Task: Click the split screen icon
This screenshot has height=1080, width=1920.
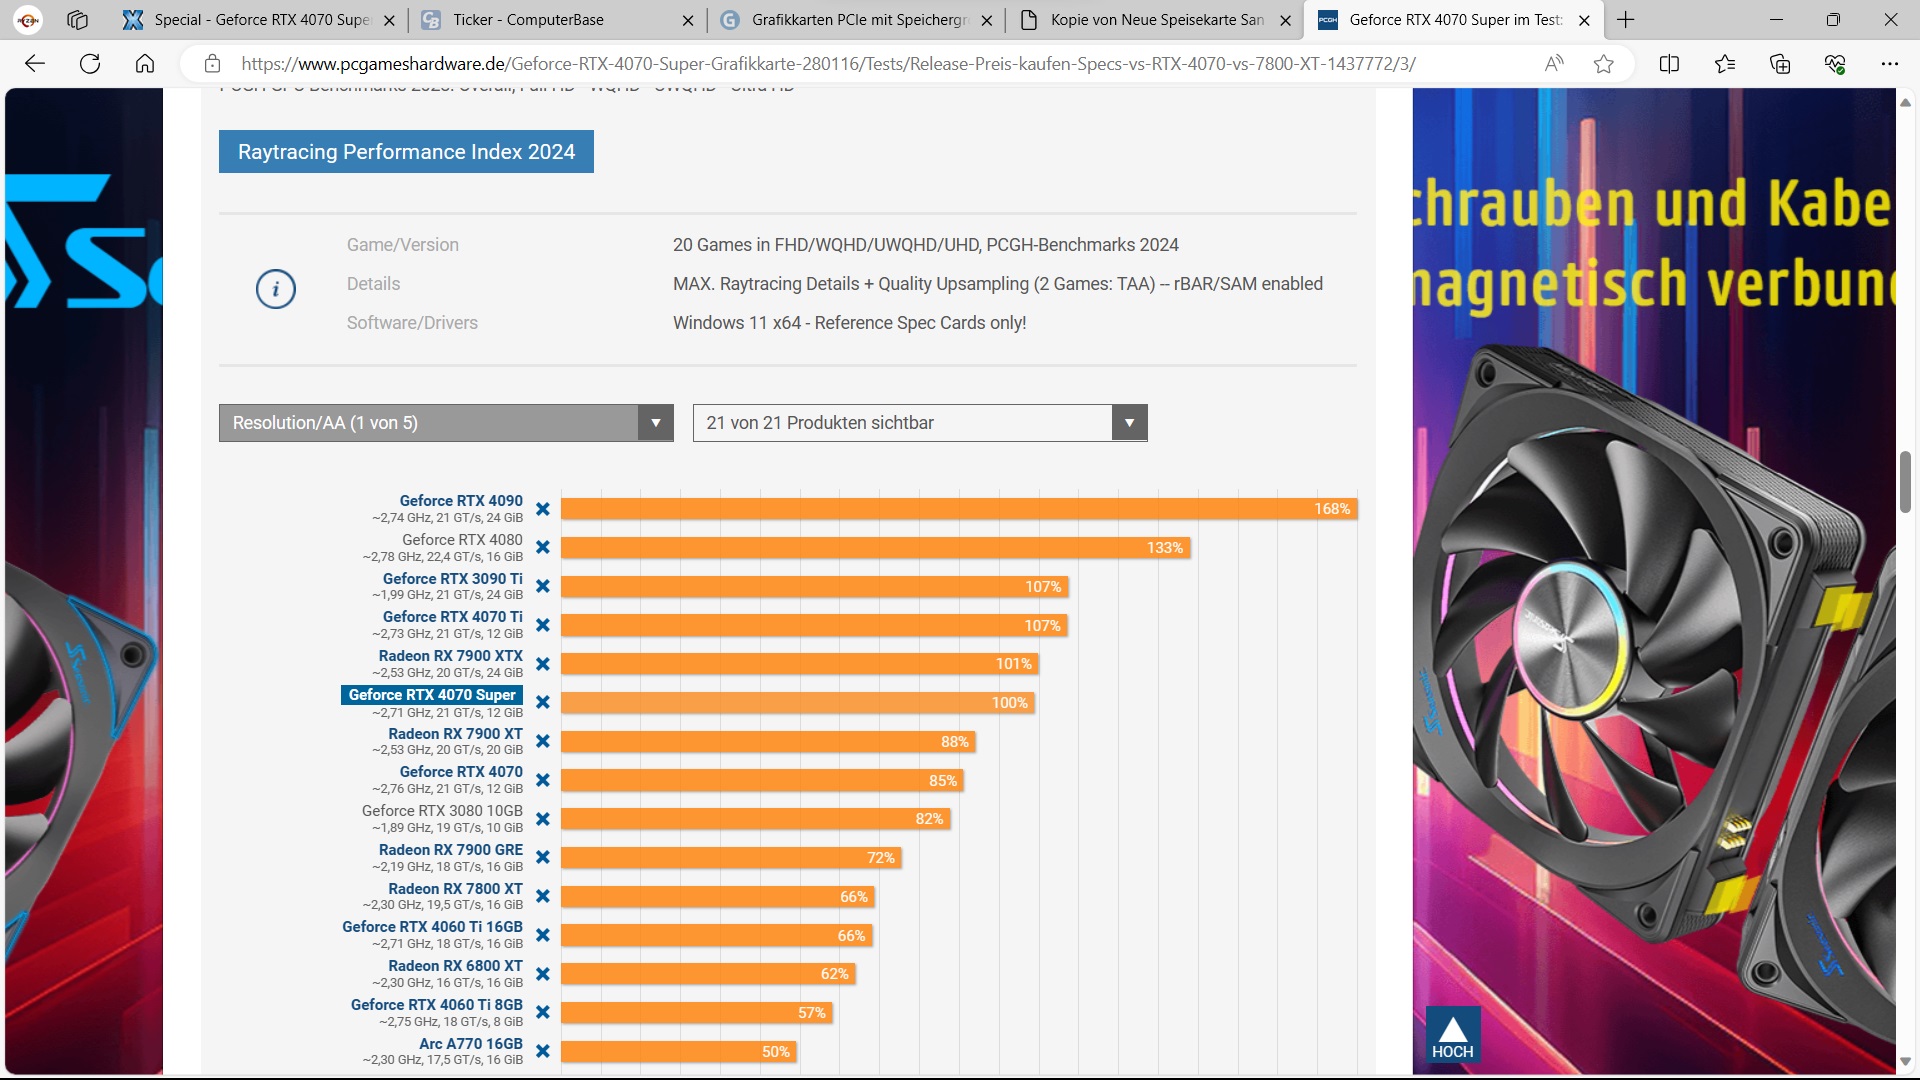Action: (x=1669, y=64)
